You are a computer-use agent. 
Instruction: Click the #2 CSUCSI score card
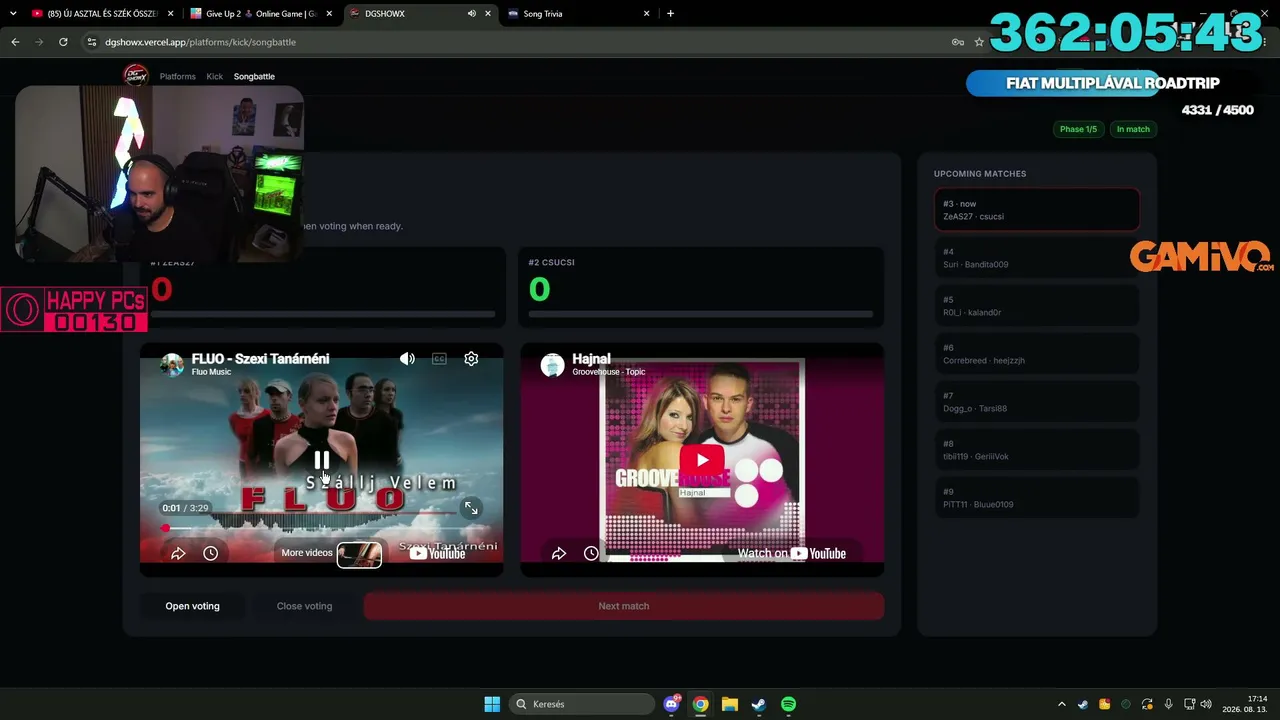pyautogui.click(x=701, y=287)
